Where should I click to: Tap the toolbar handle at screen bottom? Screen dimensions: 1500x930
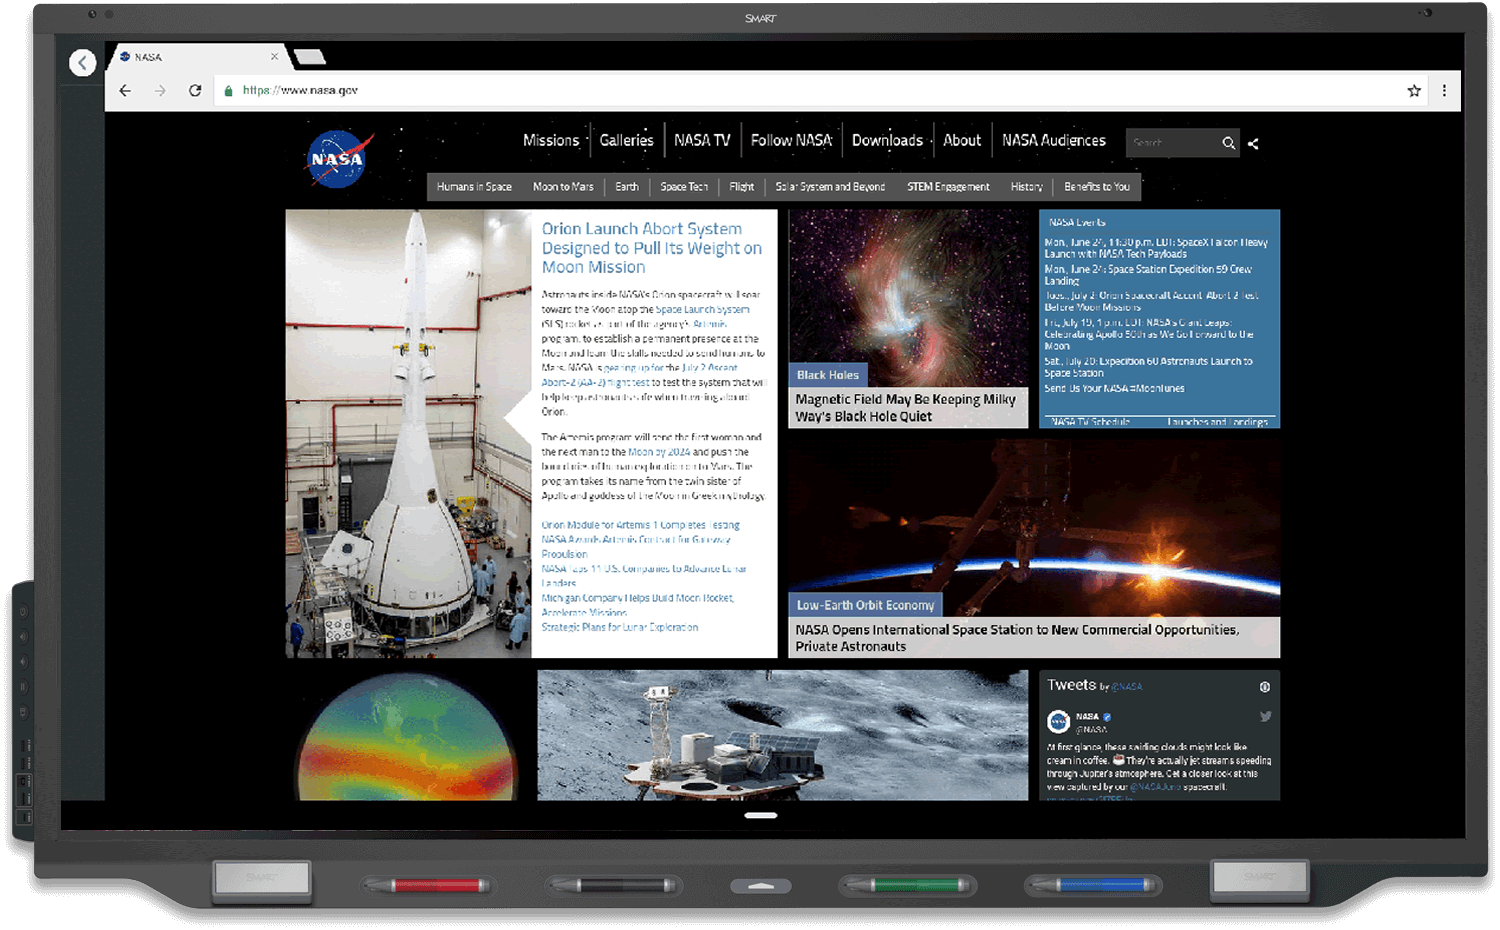point(761,815)
